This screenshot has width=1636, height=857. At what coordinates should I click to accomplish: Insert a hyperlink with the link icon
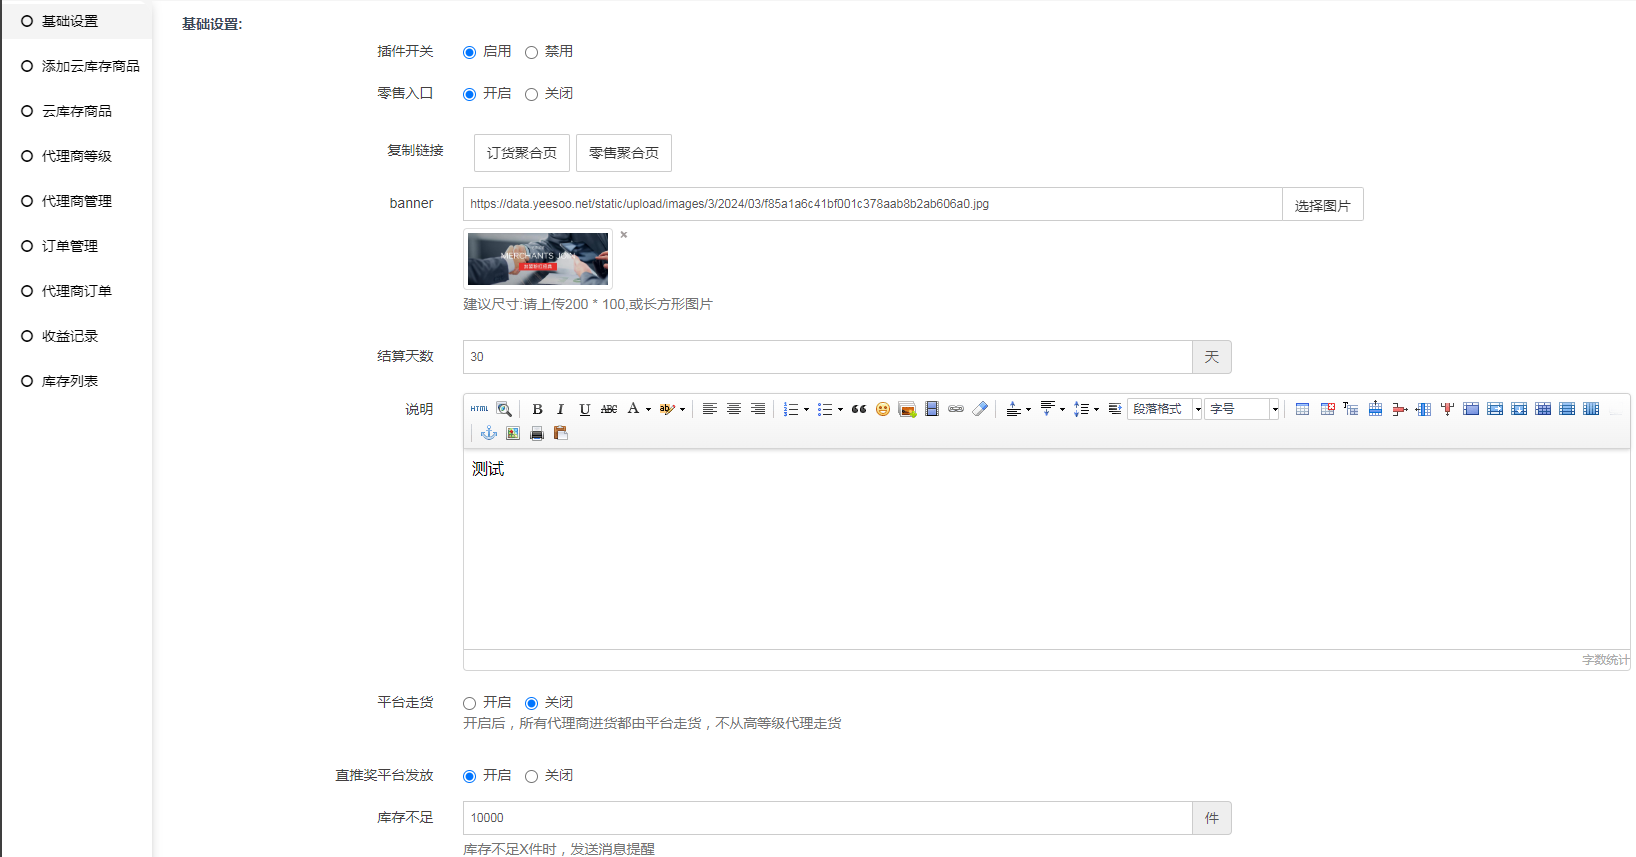tap(956, 409)
